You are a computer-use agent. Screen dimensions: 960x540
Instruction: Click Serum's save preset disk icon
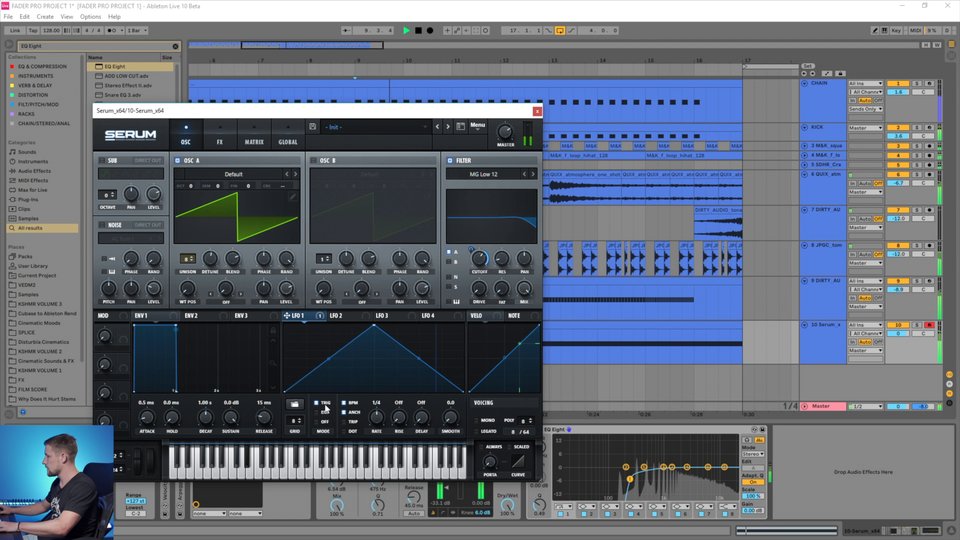(312, 127)
